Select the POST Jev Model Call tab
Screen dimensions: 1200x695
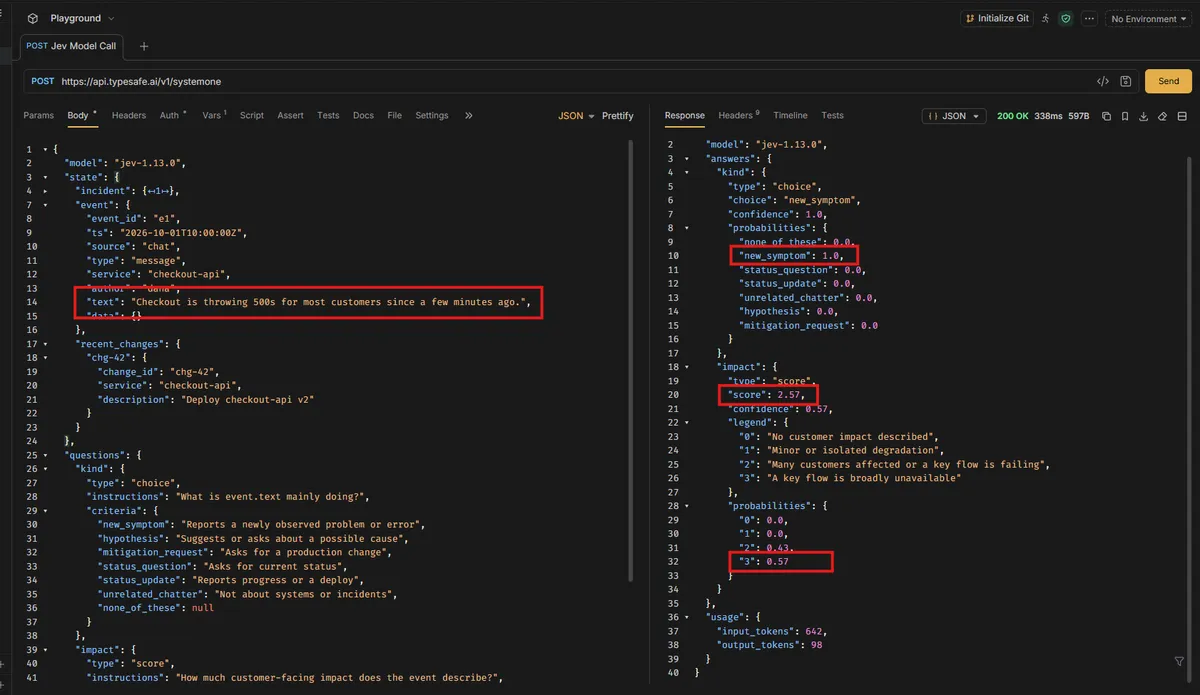coord(71,46)
